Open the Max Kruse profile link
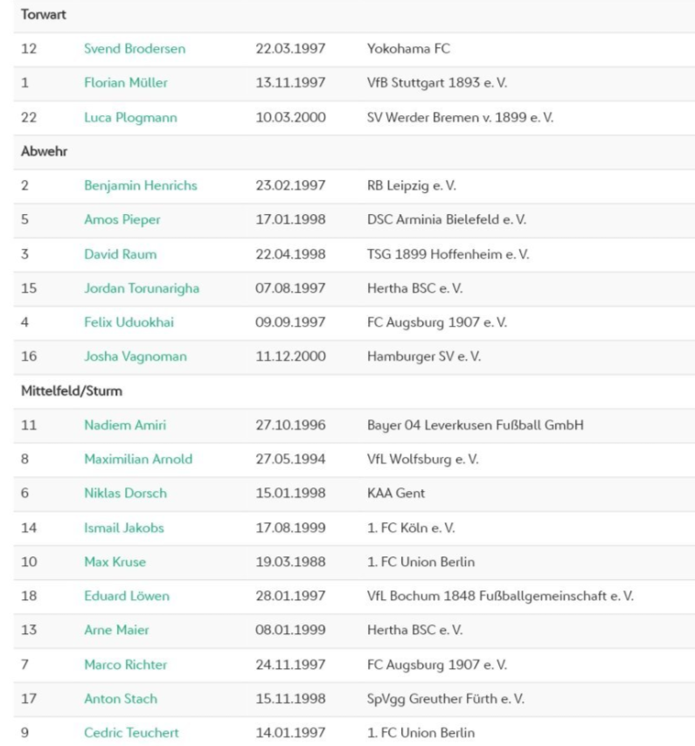 [x=115, y=562]
